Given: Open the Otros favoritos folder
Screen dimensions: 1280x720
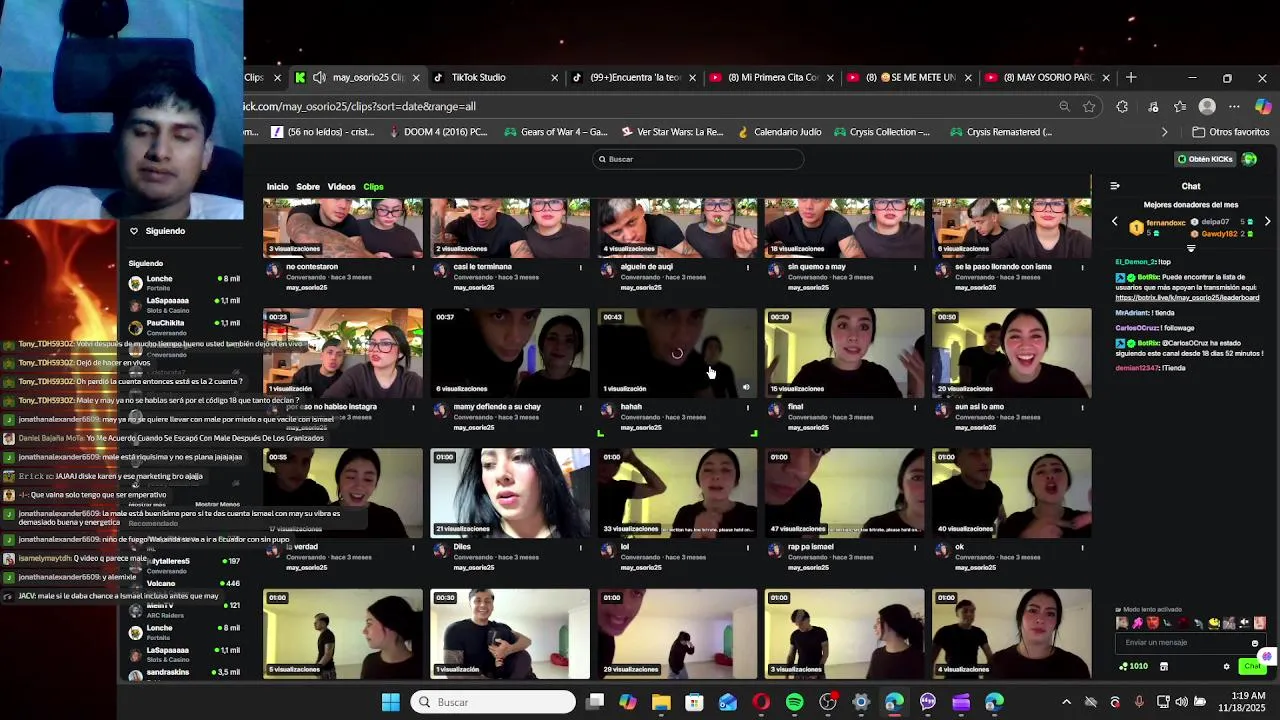Looking at the screenshot, I should [1230, 132].
